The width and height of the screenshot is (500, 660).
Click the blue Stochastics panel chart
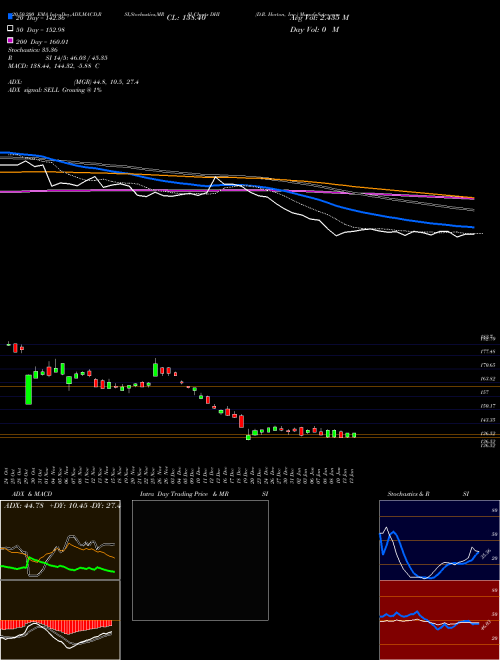tap(439, 540)
